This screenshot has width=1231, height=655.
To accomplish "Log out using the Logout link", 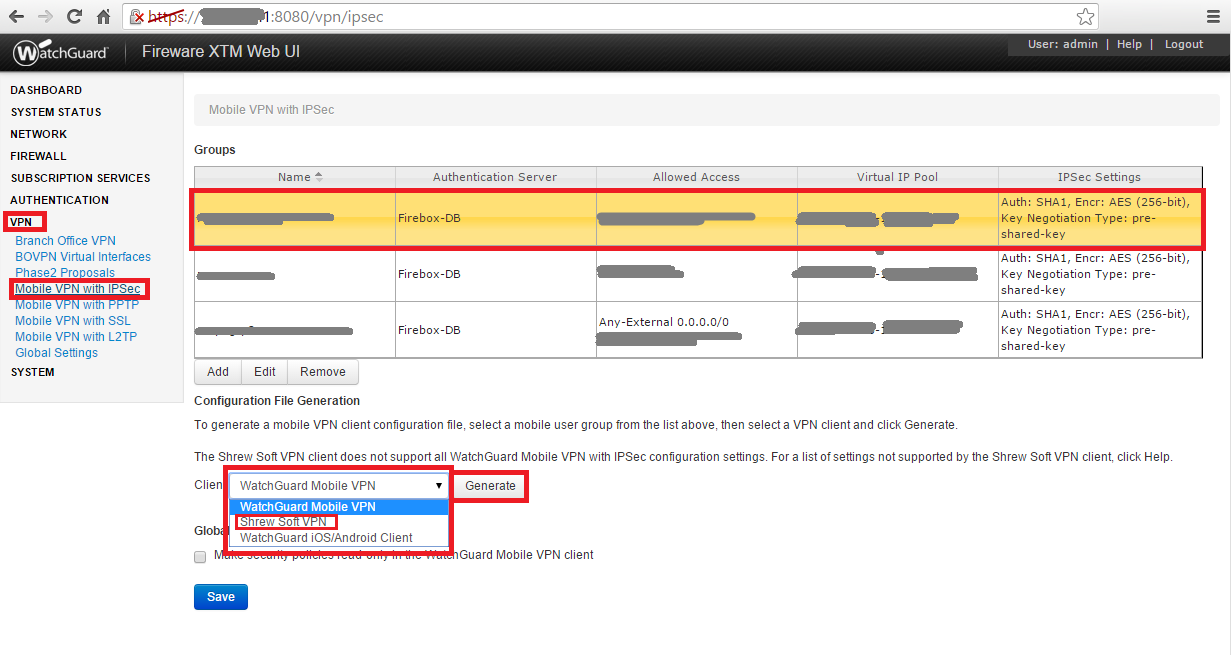I will pyautogui.click(x=1184, y=44).
